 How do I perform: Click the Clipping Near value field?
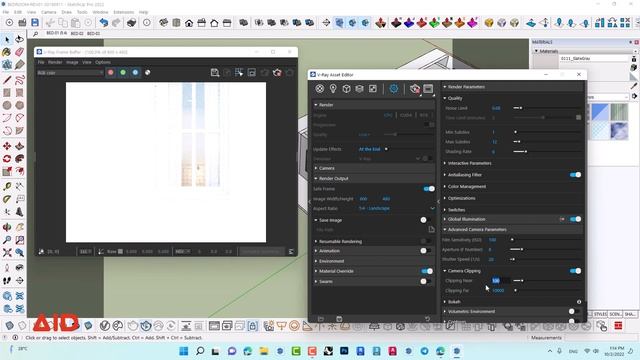pyautogui.click(x=500, y=280)
